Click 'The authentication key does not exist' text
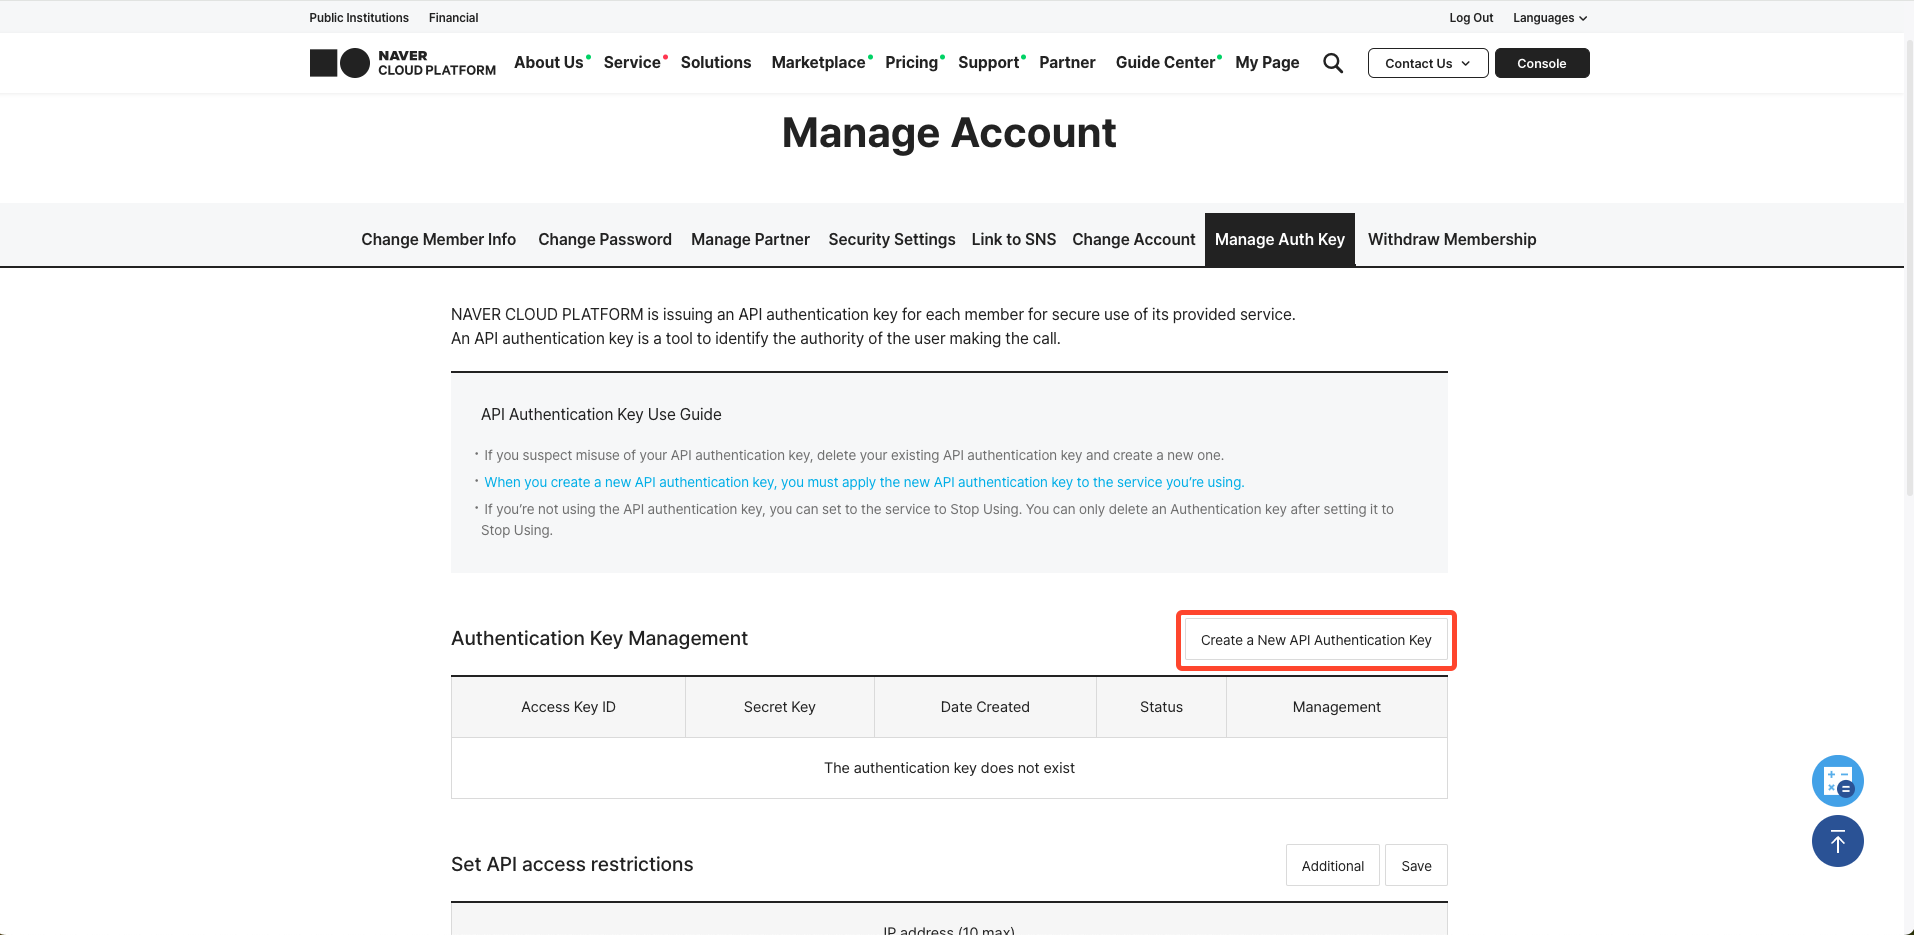This screenshot has height=935, width=1914. pos(949,768)
